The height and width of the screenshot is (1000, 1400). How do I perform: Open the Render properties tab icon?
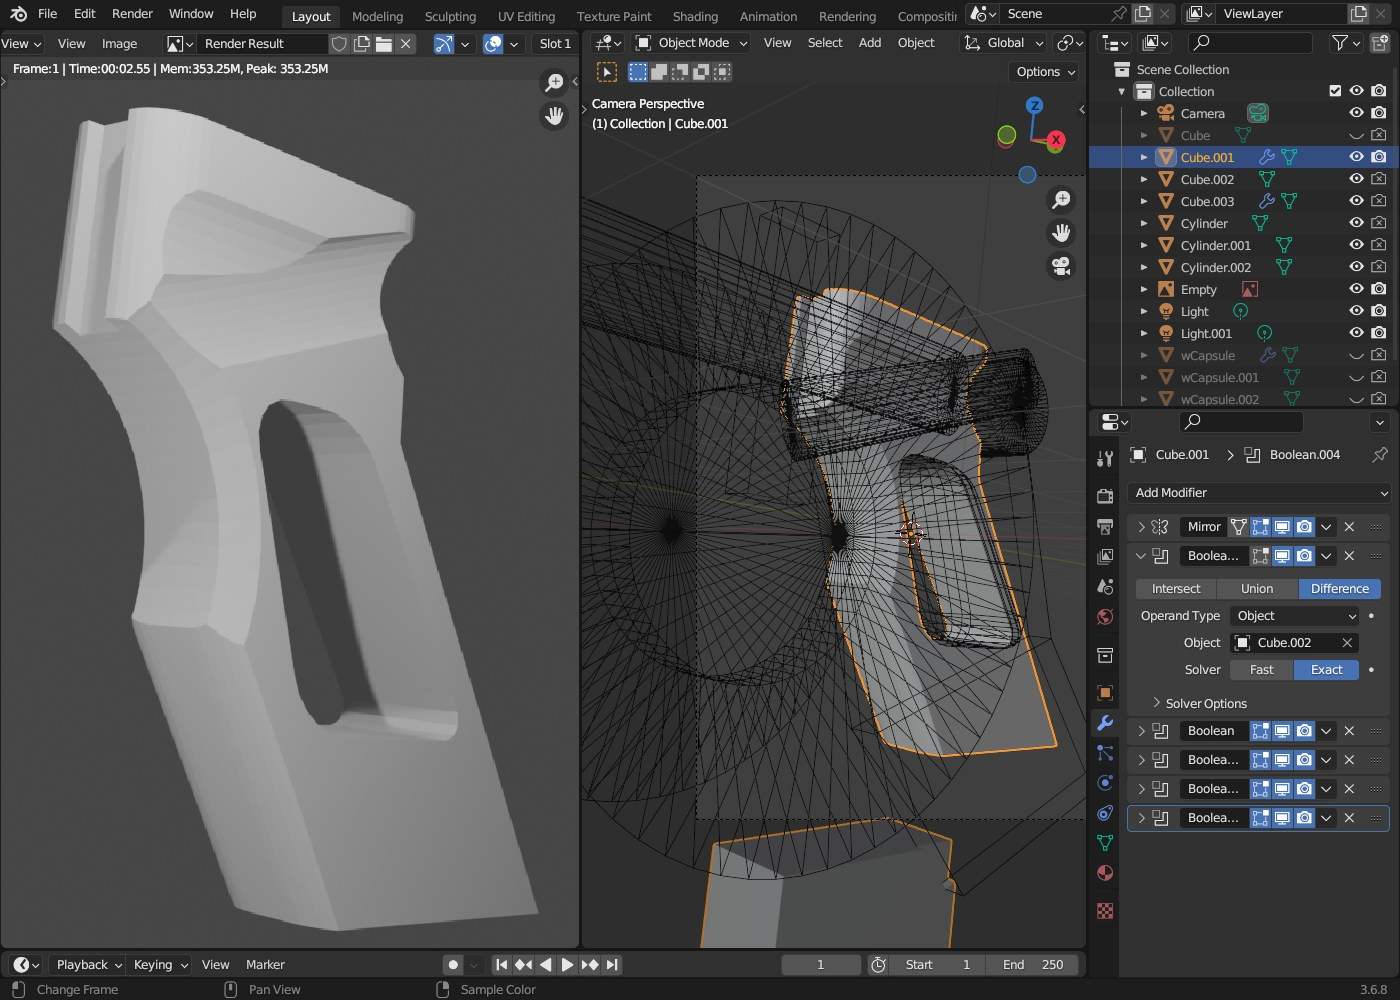coord(1105,496)
